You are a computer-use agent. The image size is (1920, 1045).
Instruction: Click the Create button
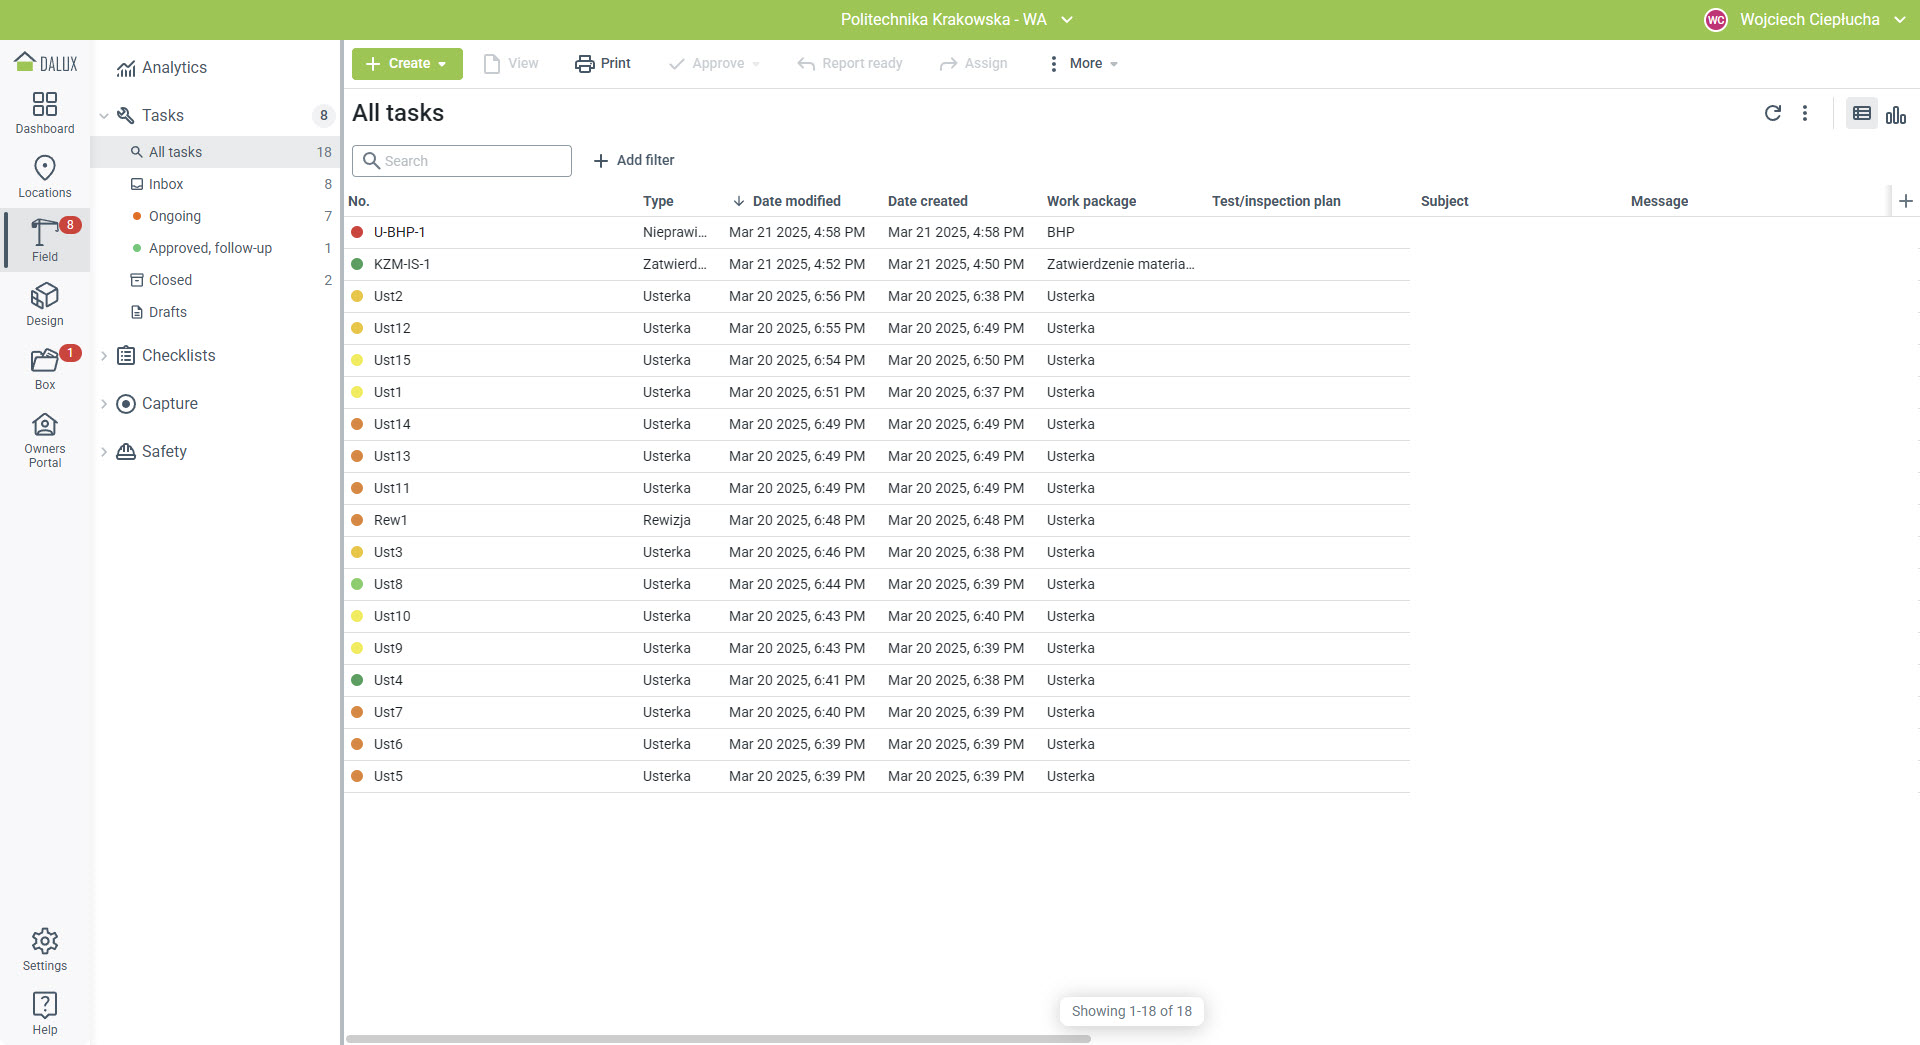pos(407,64)
